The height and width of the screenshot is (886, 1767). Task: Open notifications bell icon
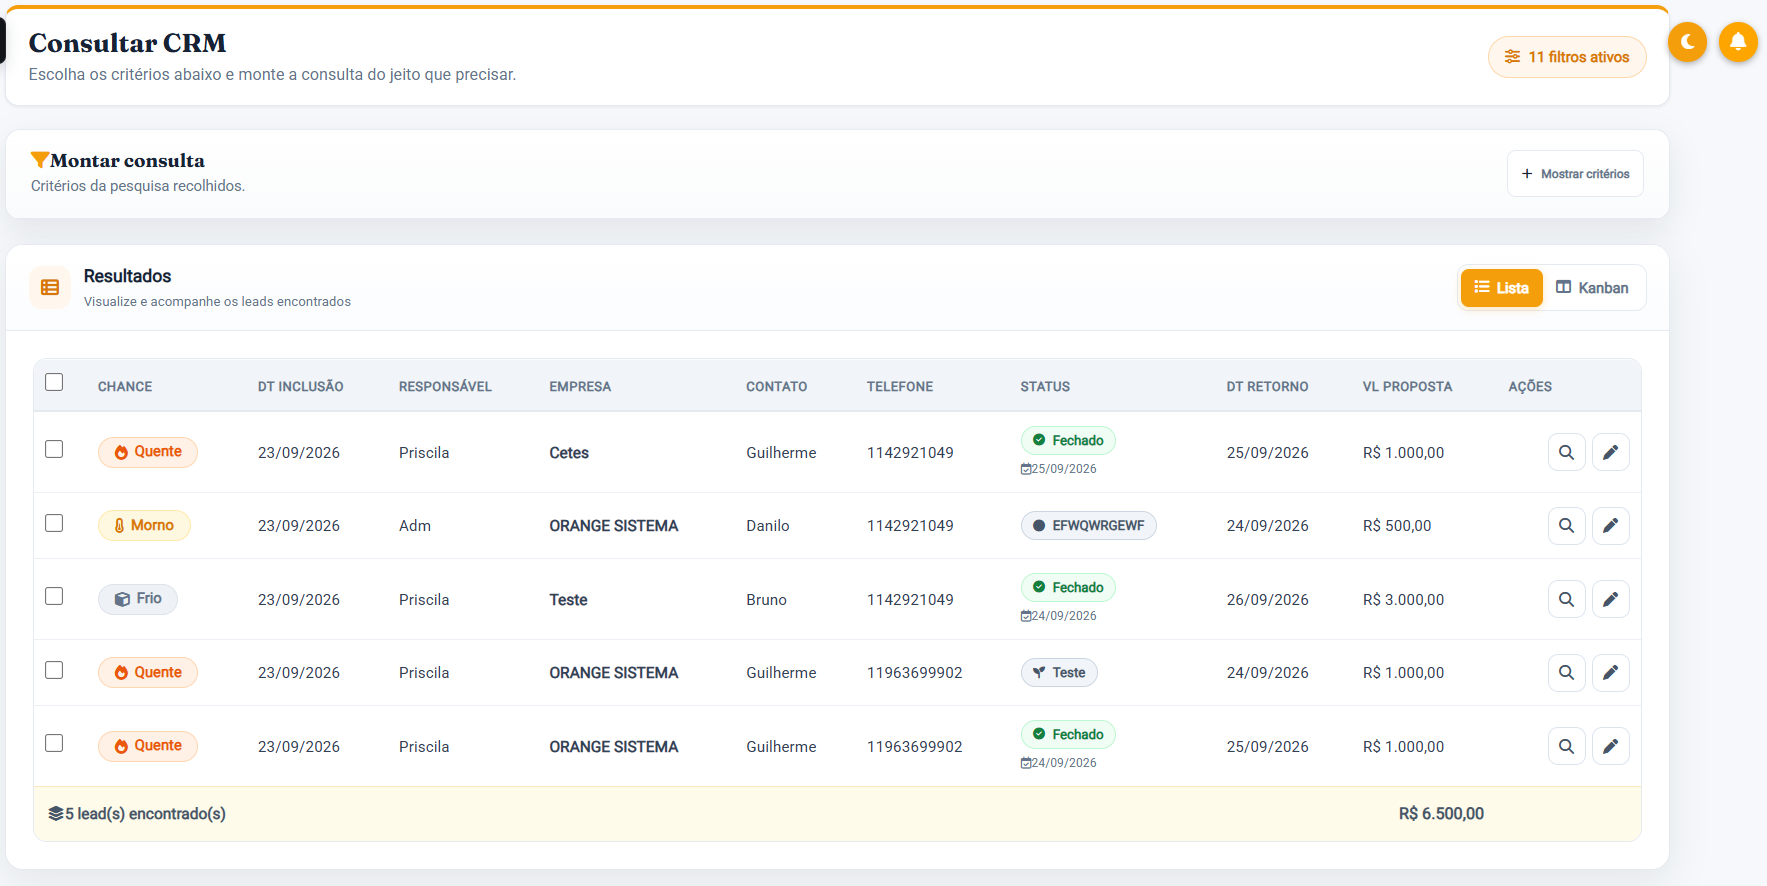[1738, 42]
